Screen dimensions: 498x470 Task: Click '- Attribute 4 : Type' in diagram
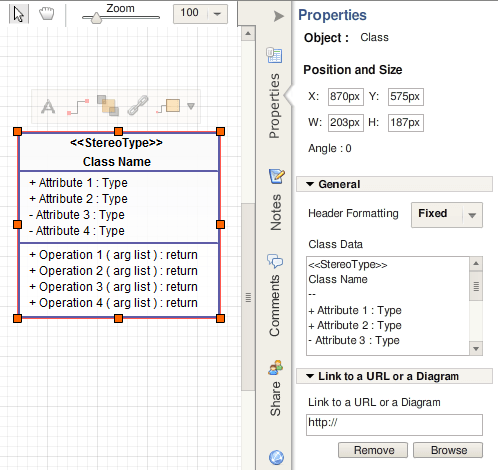click(x=77, y=231)
